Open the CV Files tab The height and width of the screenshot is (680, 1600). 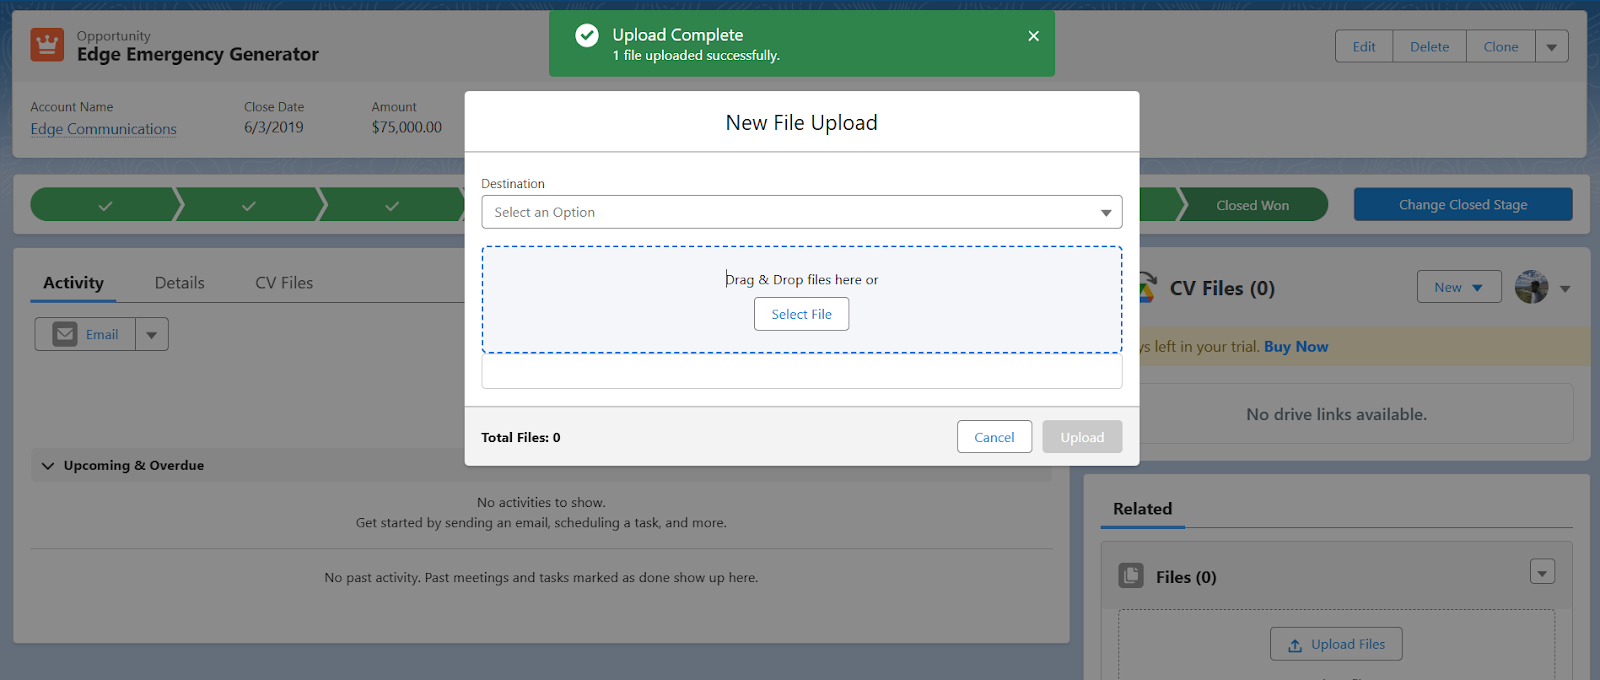pyautogui.click(x=284, y=283)
